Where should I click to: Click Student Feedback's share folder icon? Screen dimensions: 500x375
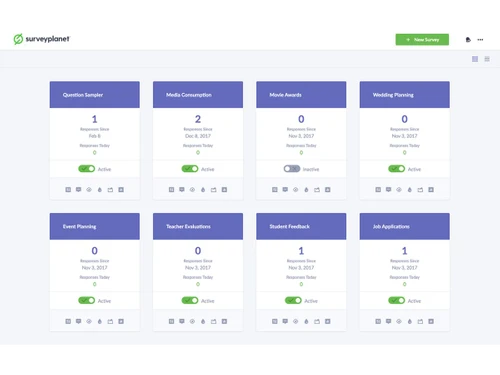pos(317,321)
